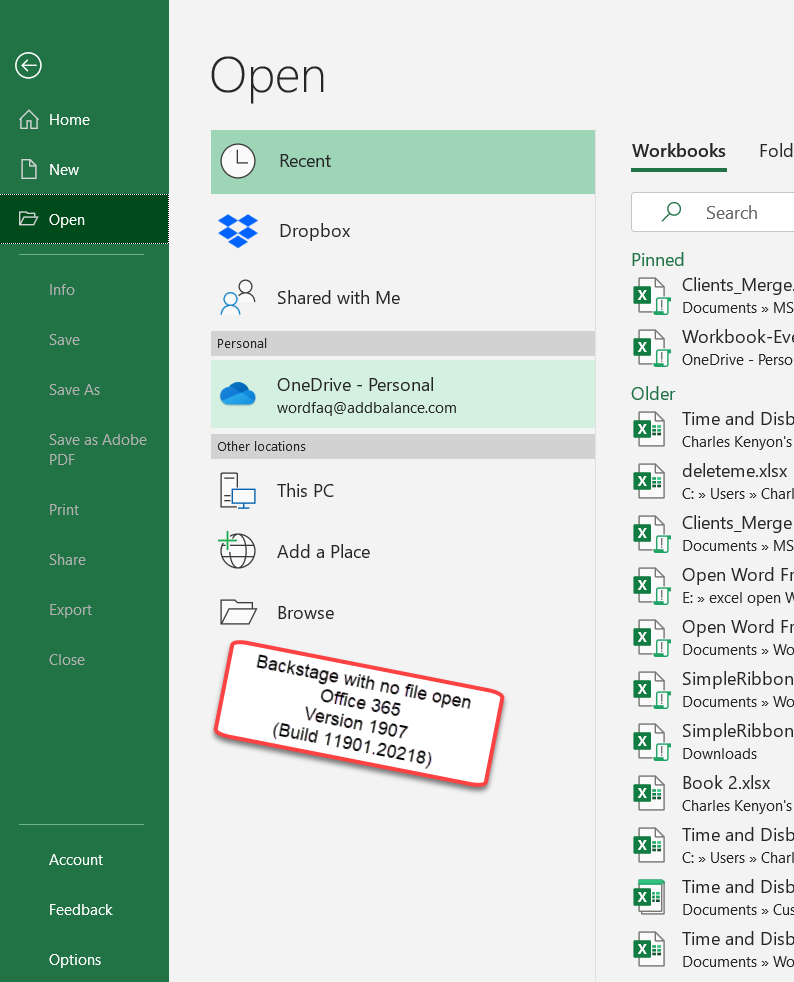Select New in the backstage sidebar
Viewport: 794px width, 982px height.
[85, 169]
